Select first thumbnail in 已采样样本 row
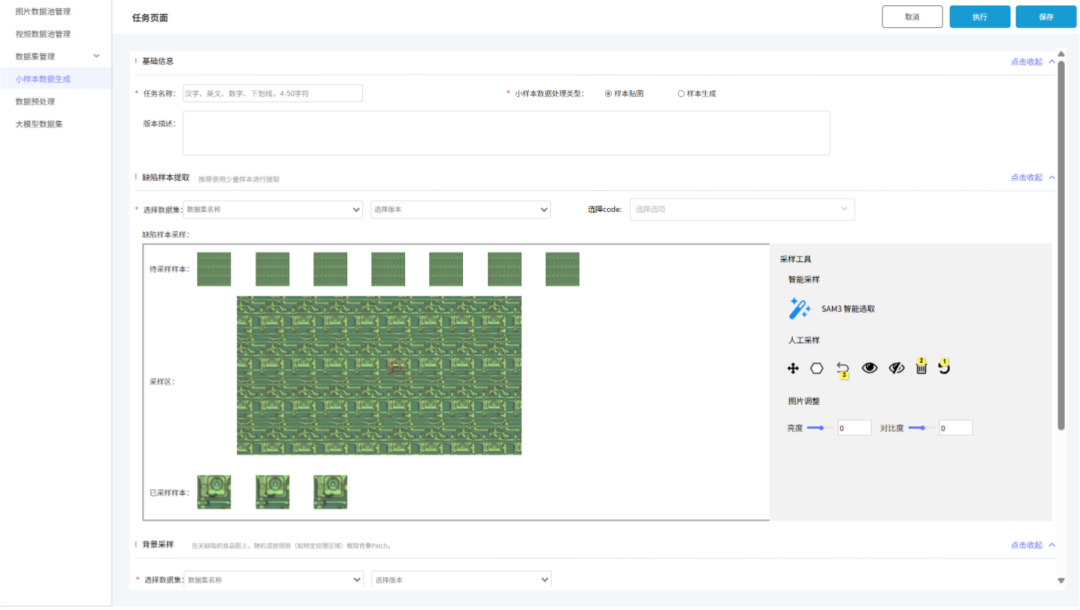The width and height of the screenshot is (1080, 610). pyautogui.click(x=214, y=492)
